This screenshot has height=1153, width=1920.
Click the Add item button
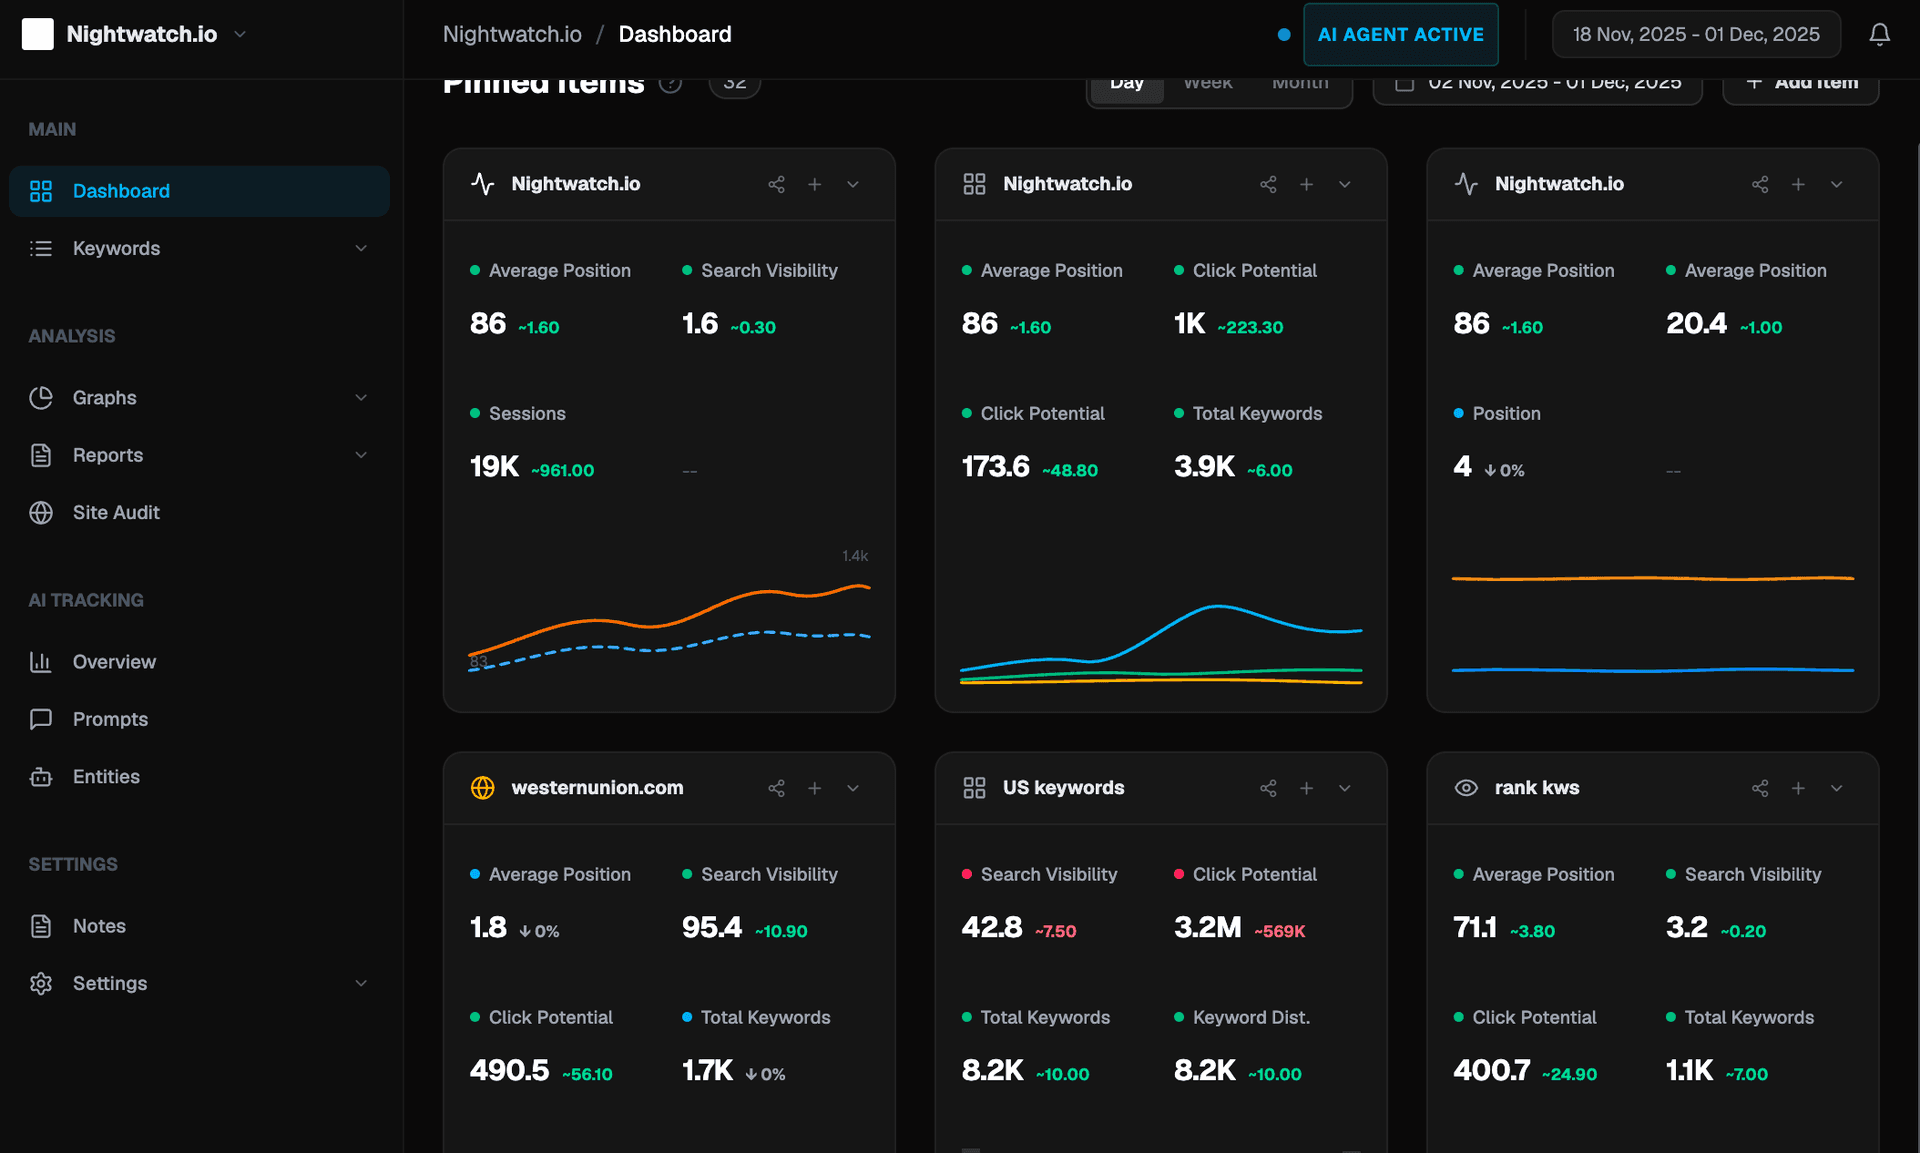click(1800, 88)
